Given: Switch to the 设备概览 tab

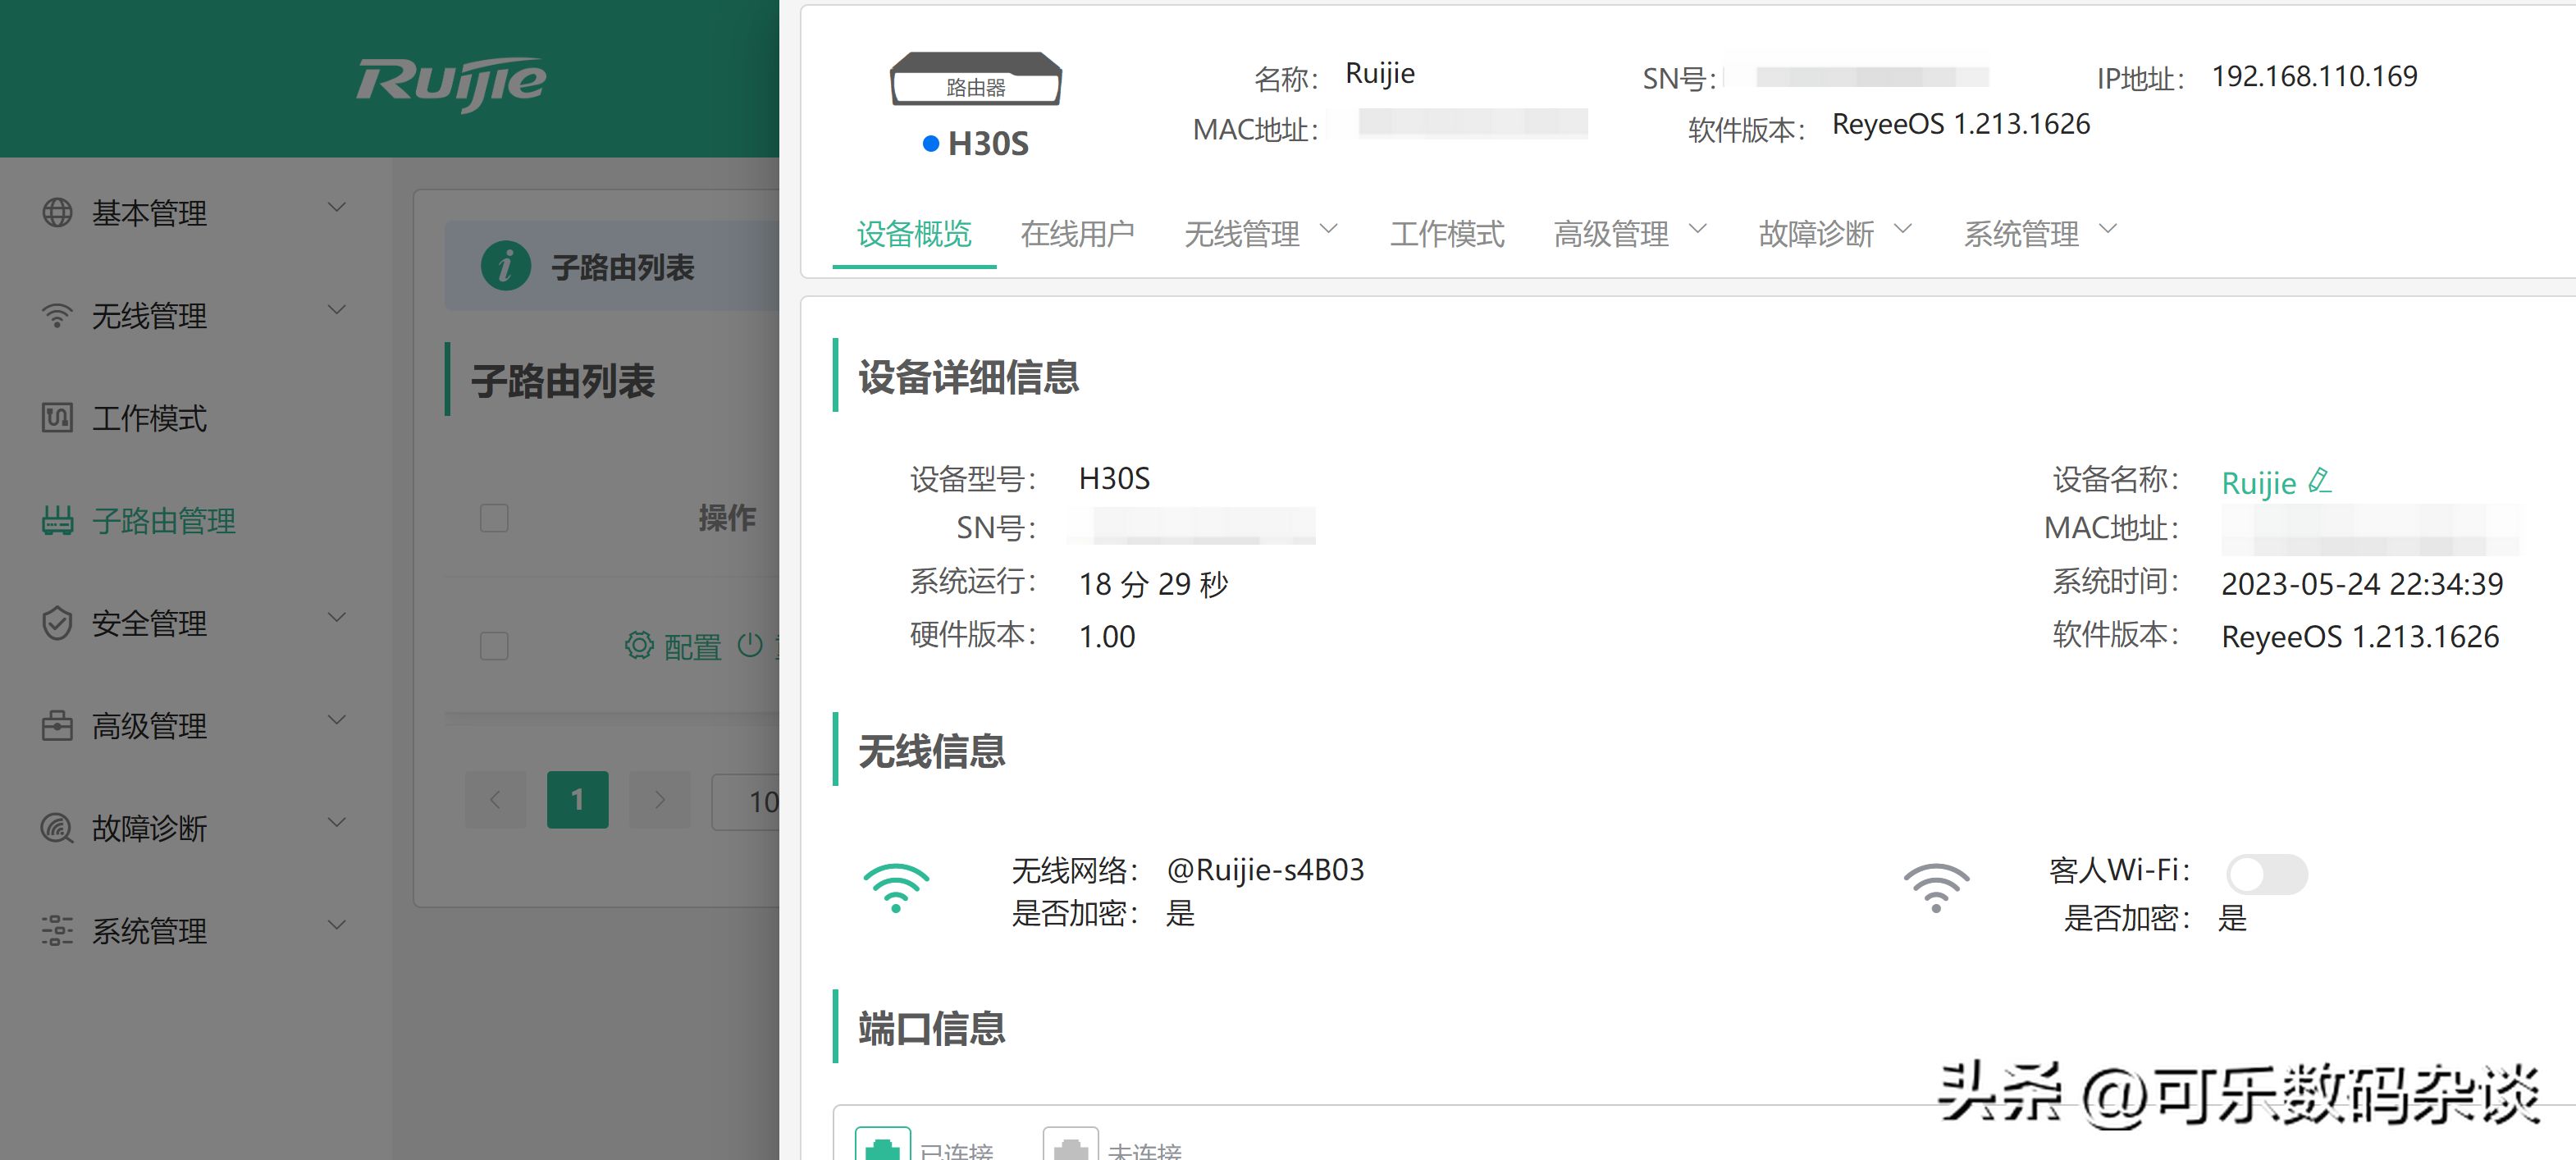Looking at the screenshot, I should [x=914, y=233].
